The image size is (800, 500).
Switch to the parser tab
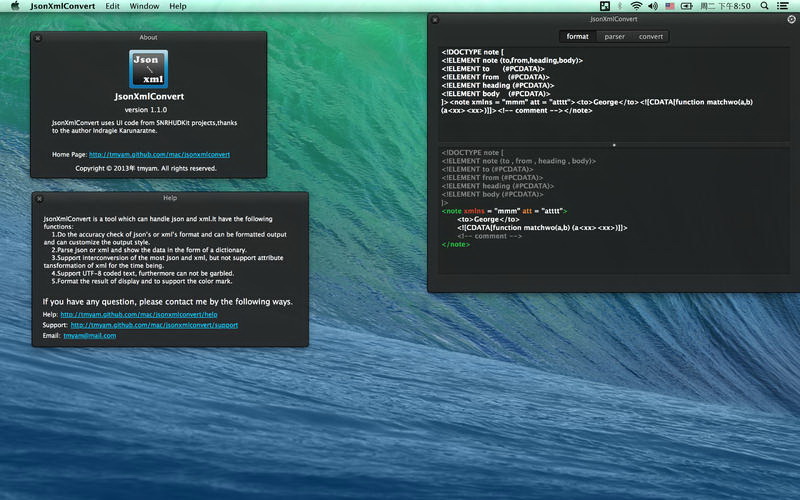tap(614, 37)
